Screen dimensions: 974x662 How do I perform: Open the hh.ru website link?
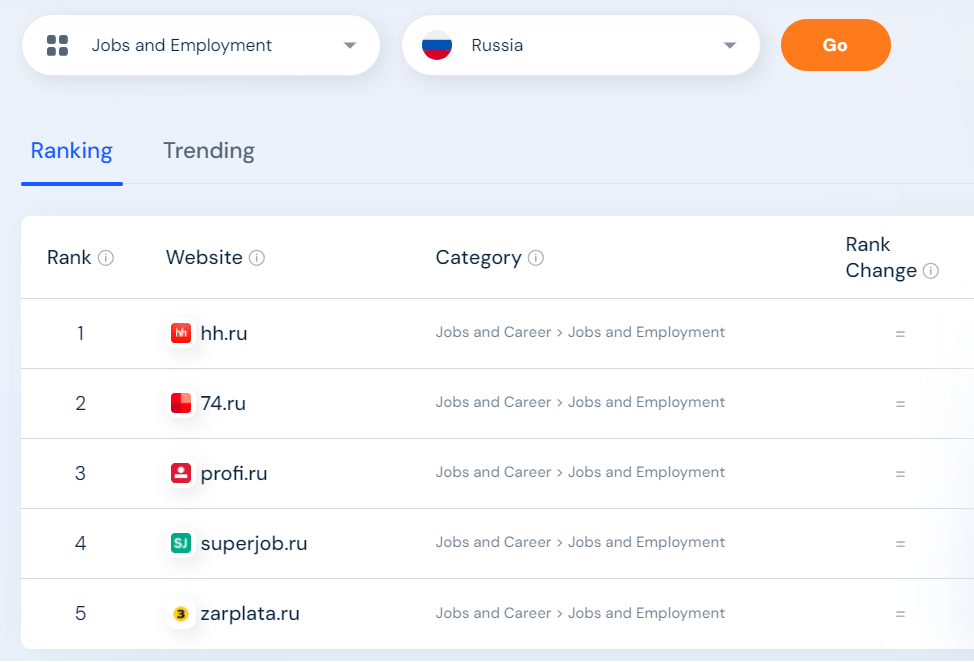pos(224,333)
